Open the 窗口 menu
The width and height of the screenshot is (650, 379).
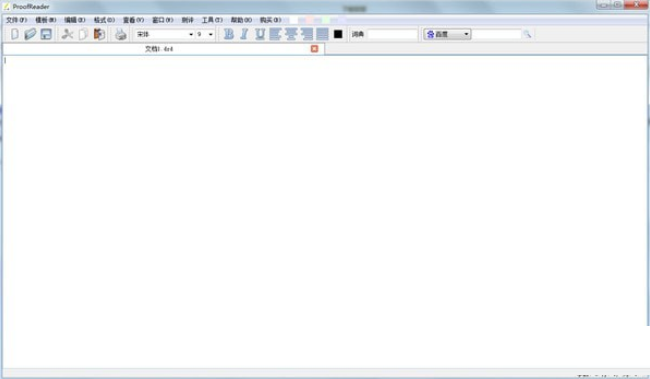point(162,20)
